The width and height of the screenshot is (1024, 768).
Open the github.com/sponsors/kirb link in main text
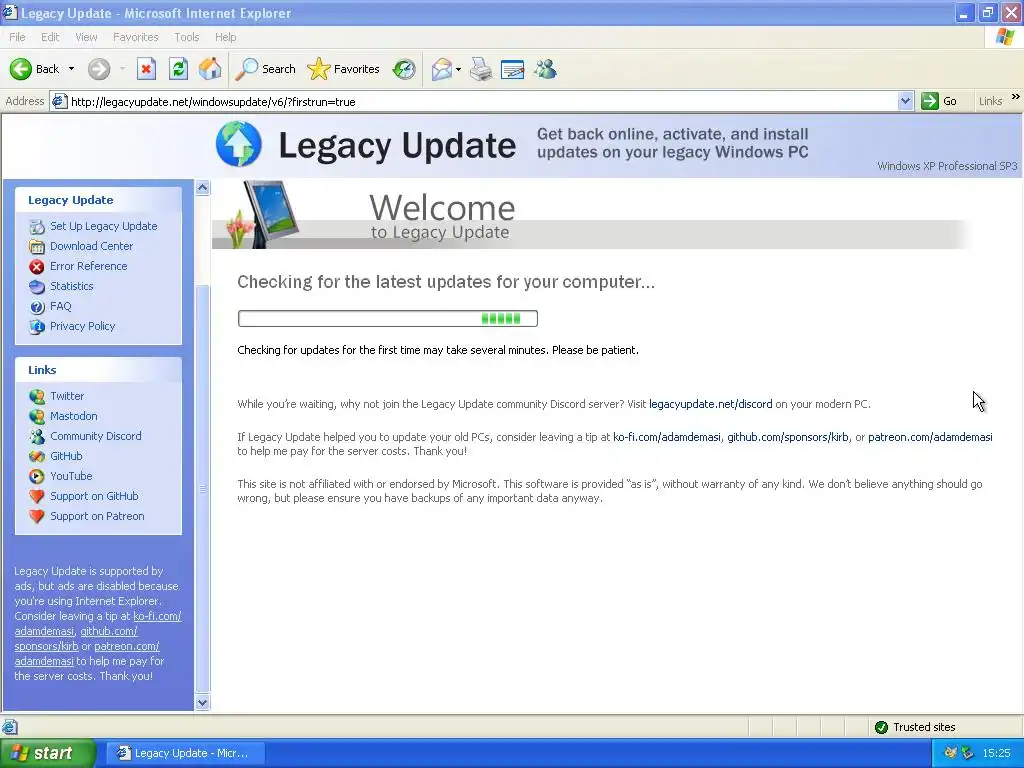(788, 437)
